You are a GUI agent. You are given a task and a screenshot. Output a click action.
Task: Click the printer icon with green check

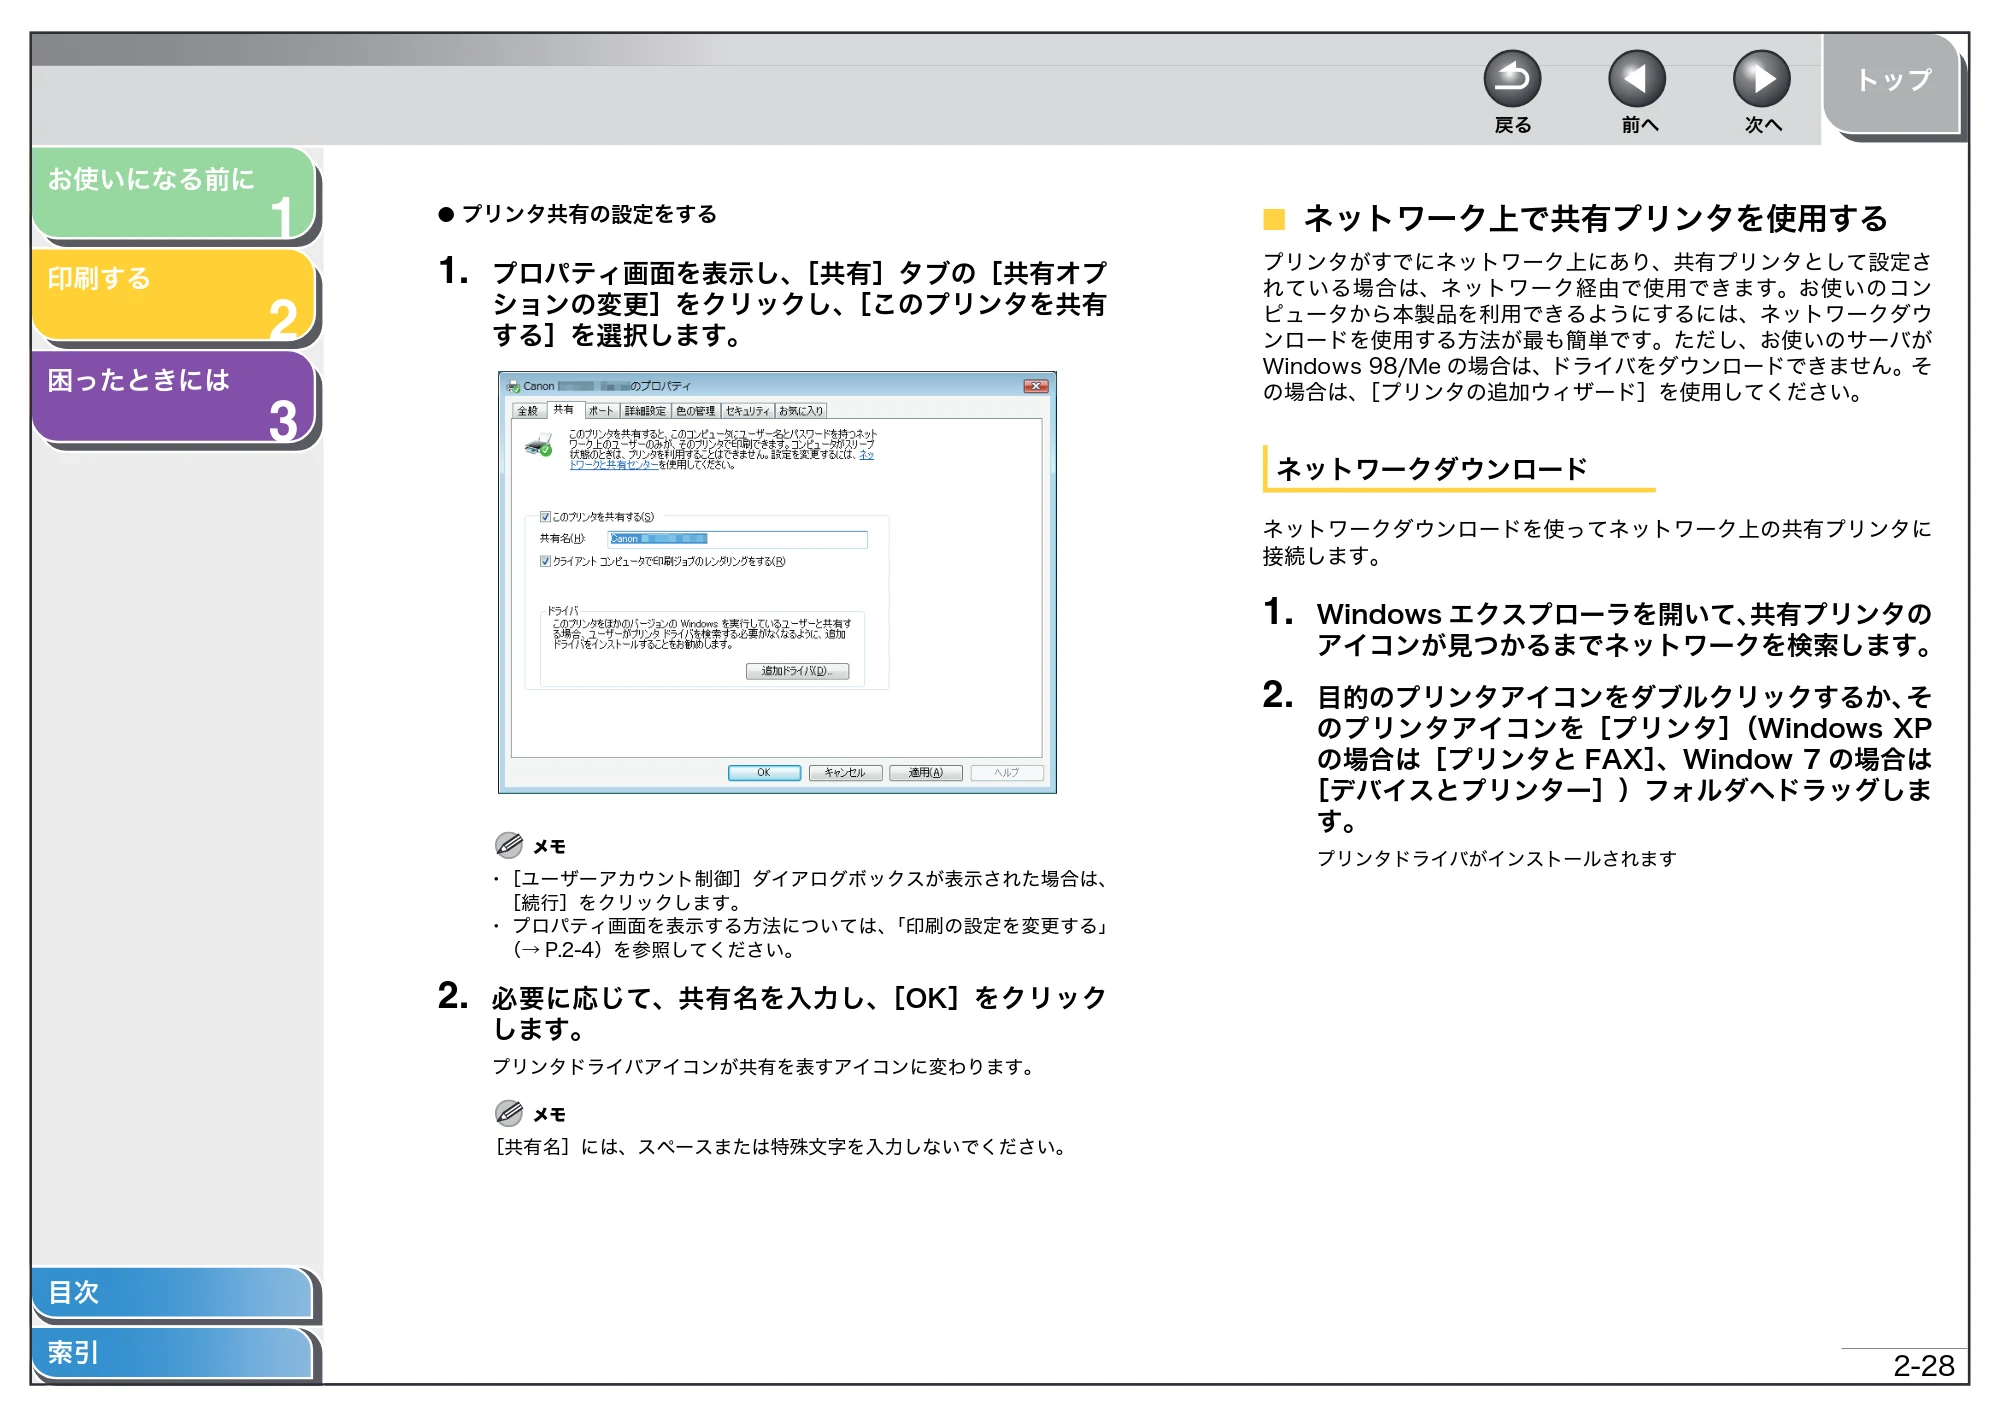coord(539,445)
